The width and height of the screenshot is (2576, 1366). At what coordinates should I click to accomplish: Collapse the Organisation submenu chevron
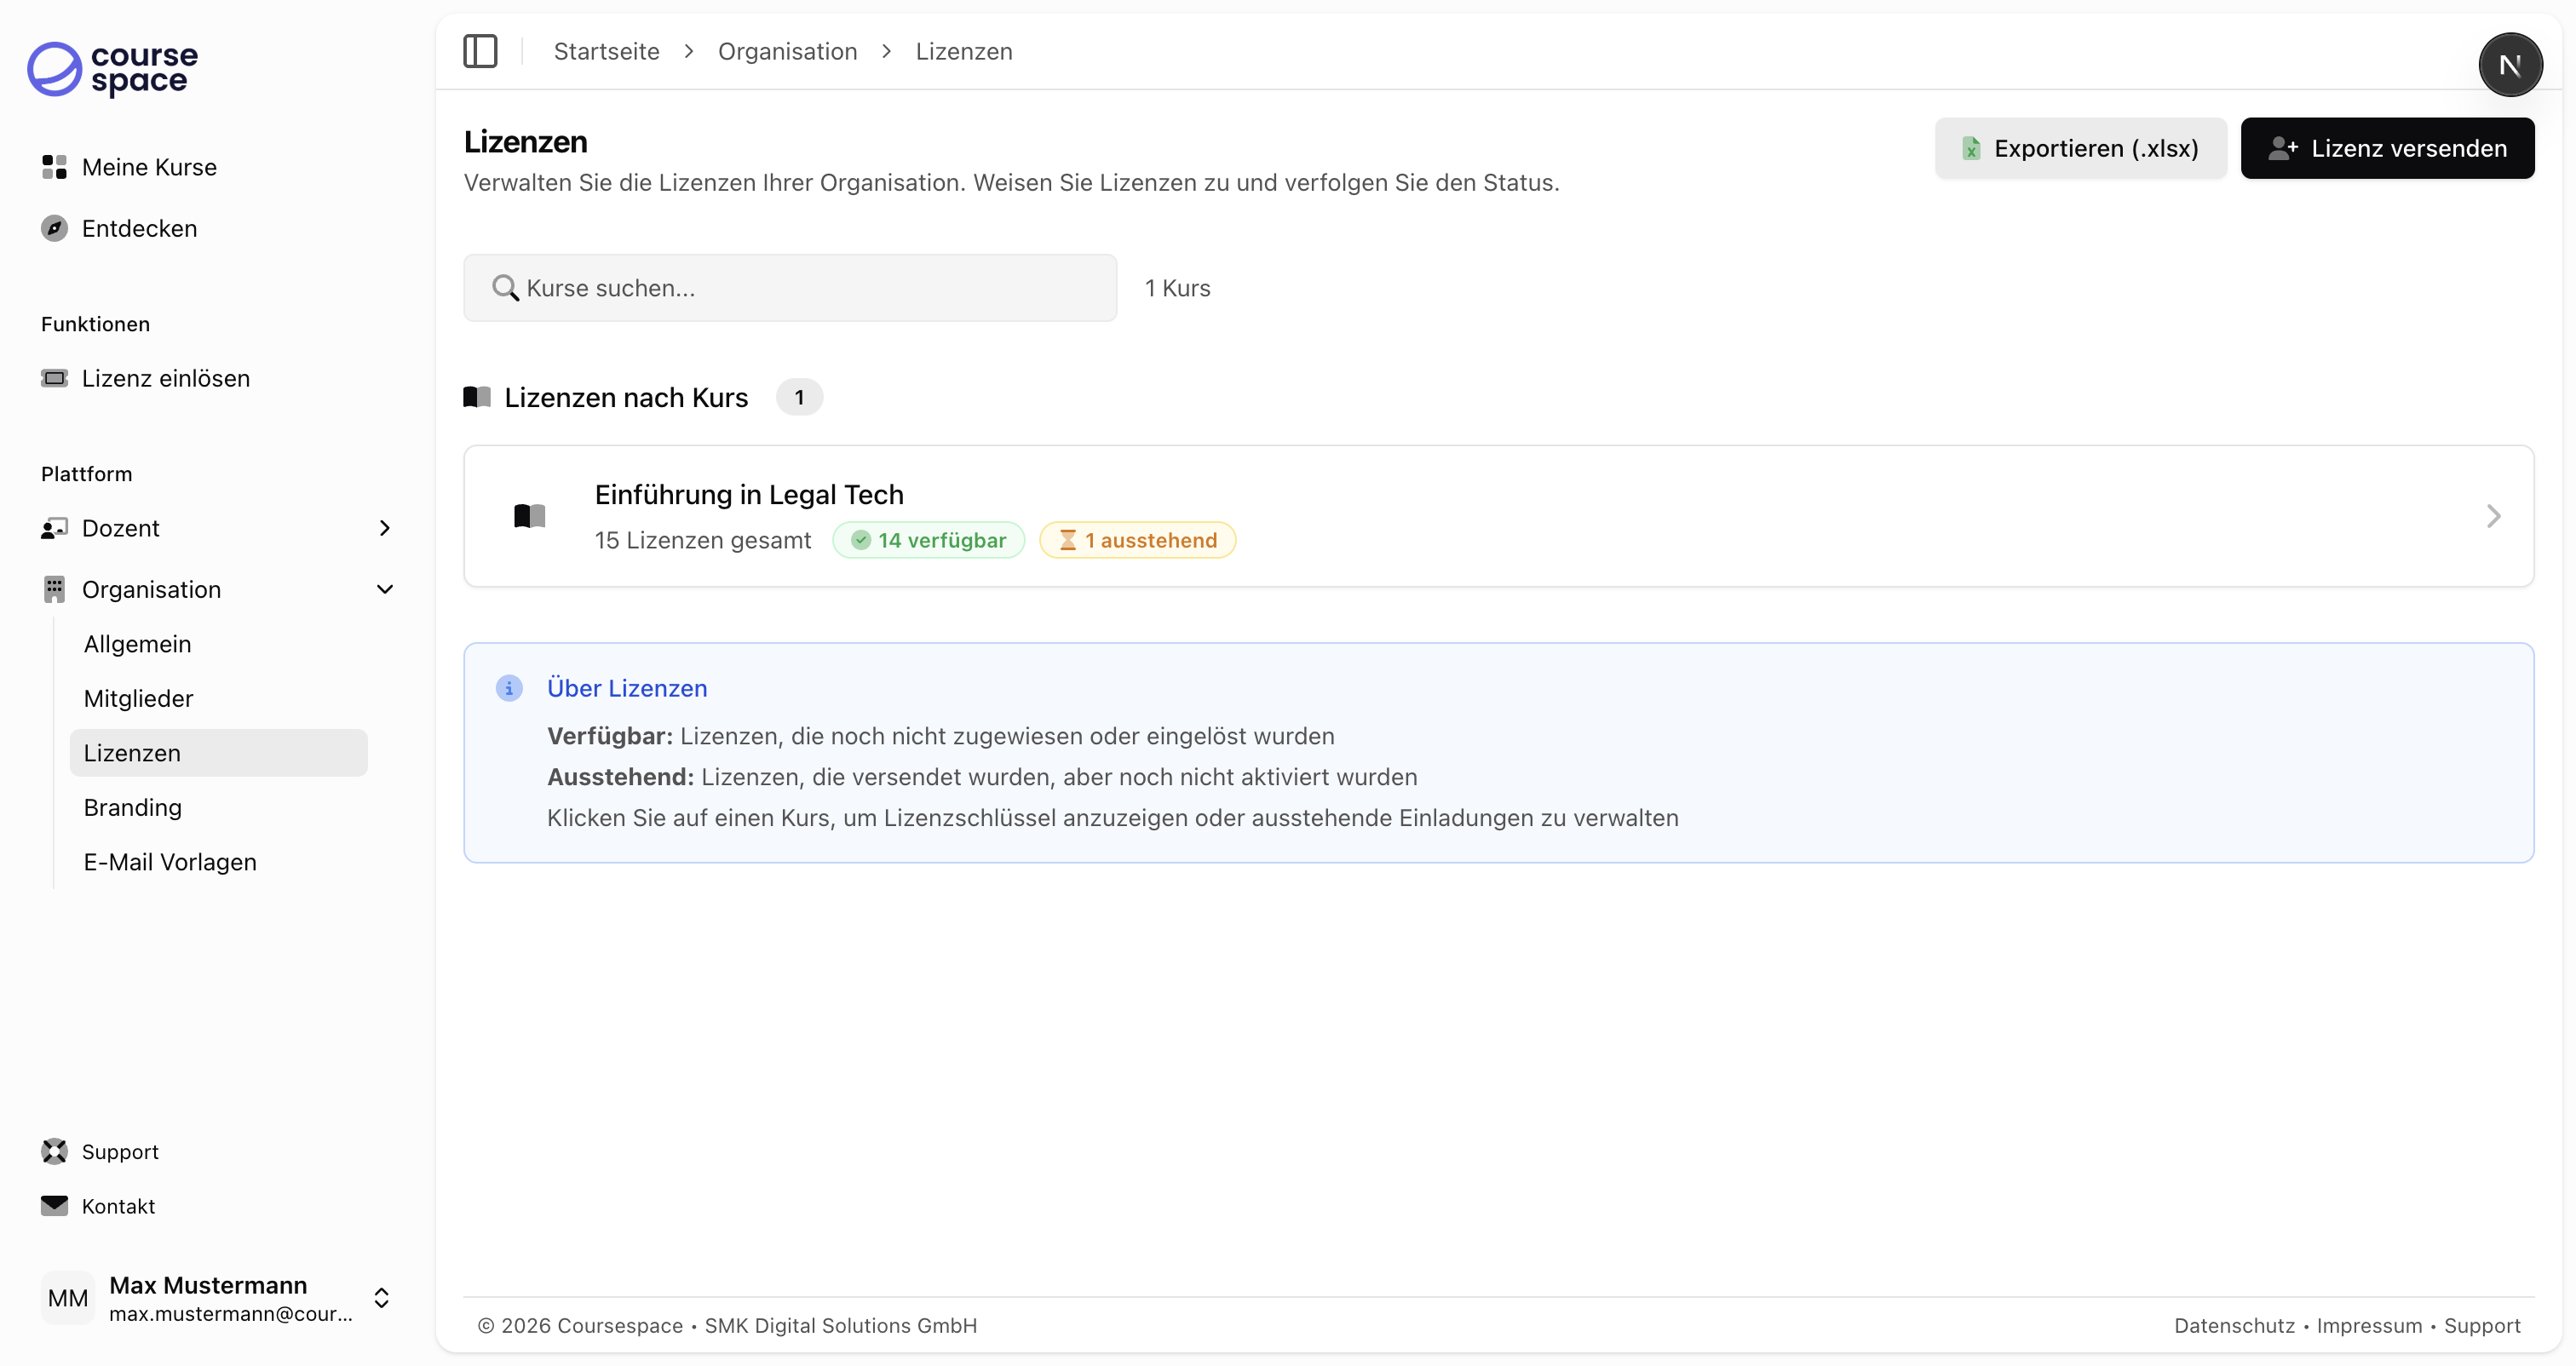tap(385, 589)
